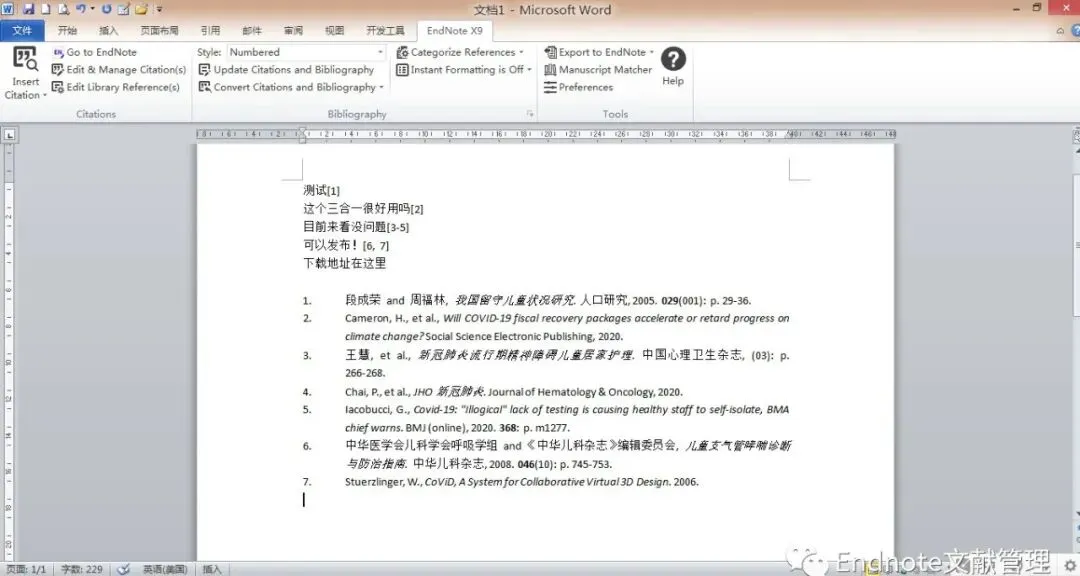Image resolution: width=1080 pixels, height=576 pixels.
Task: Open the Undo history dropdown arrow
Action: pyautogui.click(x=92, y=9)
